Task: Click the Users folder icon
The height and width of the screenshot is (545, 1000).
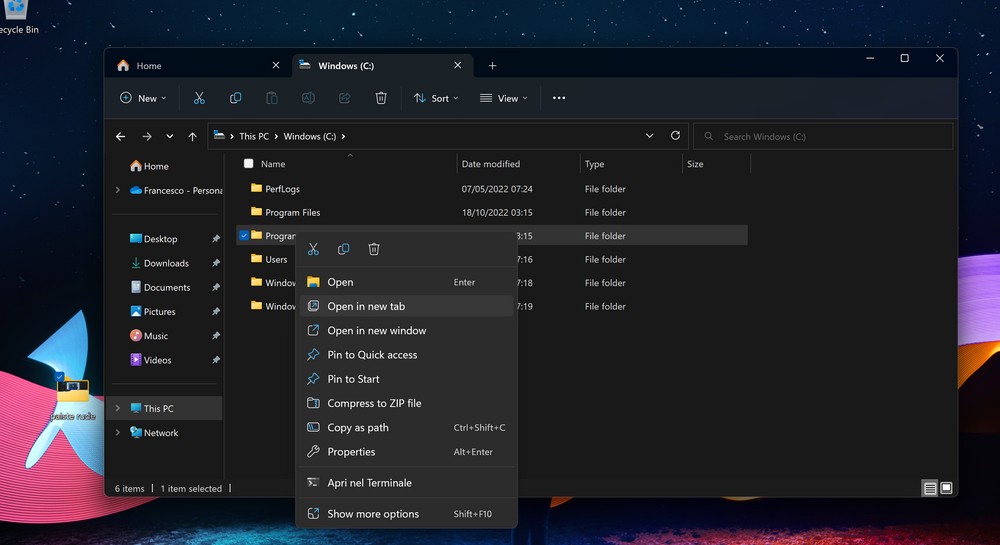Action: [x=256, y=259]
